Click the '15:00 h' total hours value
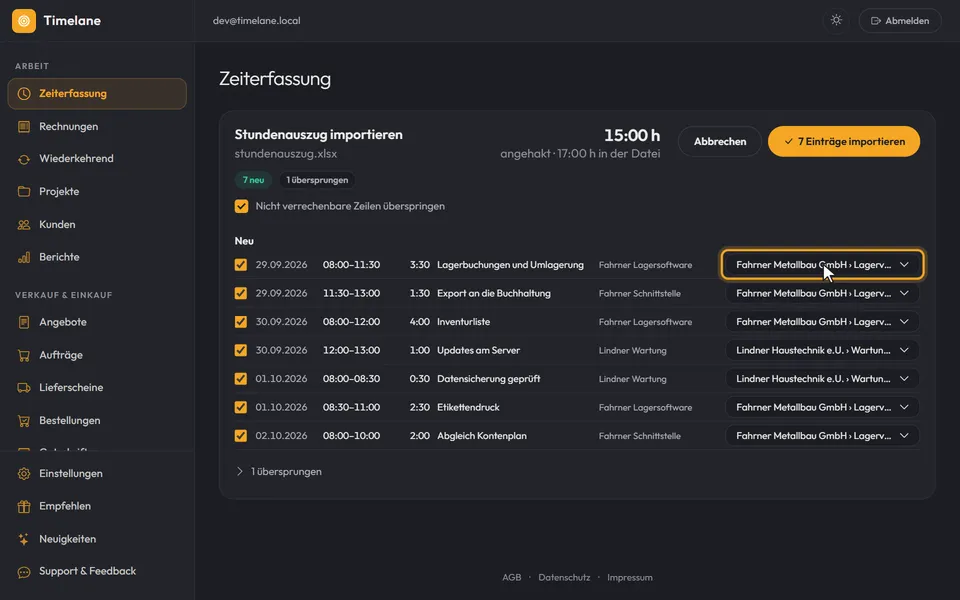The image size is (960, 600). 632,135
